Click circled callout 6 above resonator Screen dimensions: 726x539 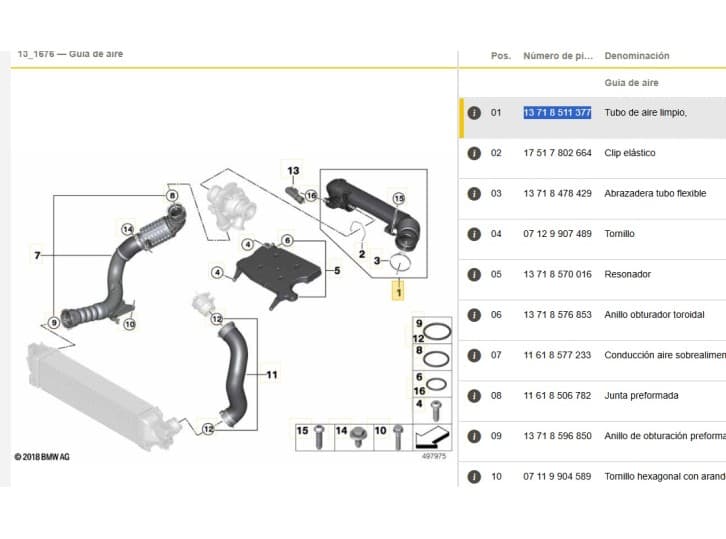coord(288,240)
